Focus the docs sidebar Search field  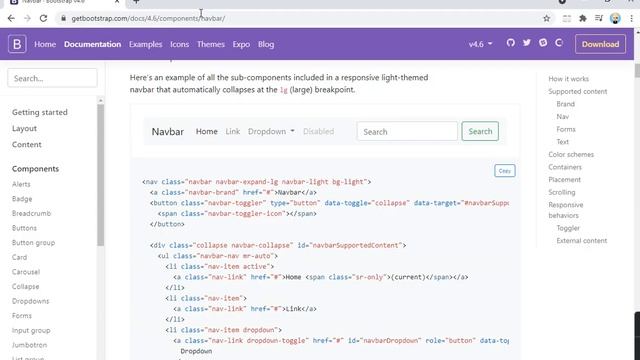tap(52, 78)
